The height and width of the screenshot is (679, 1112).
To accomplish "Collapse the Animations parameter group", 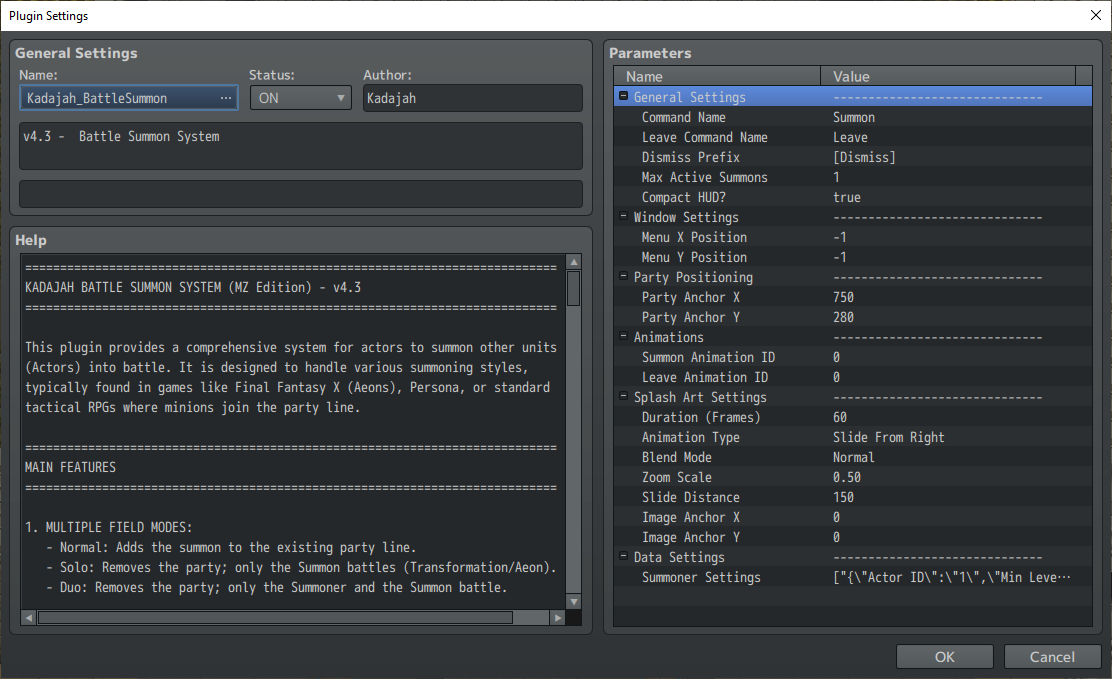I will pyautogui.click(x=623, y=336).
